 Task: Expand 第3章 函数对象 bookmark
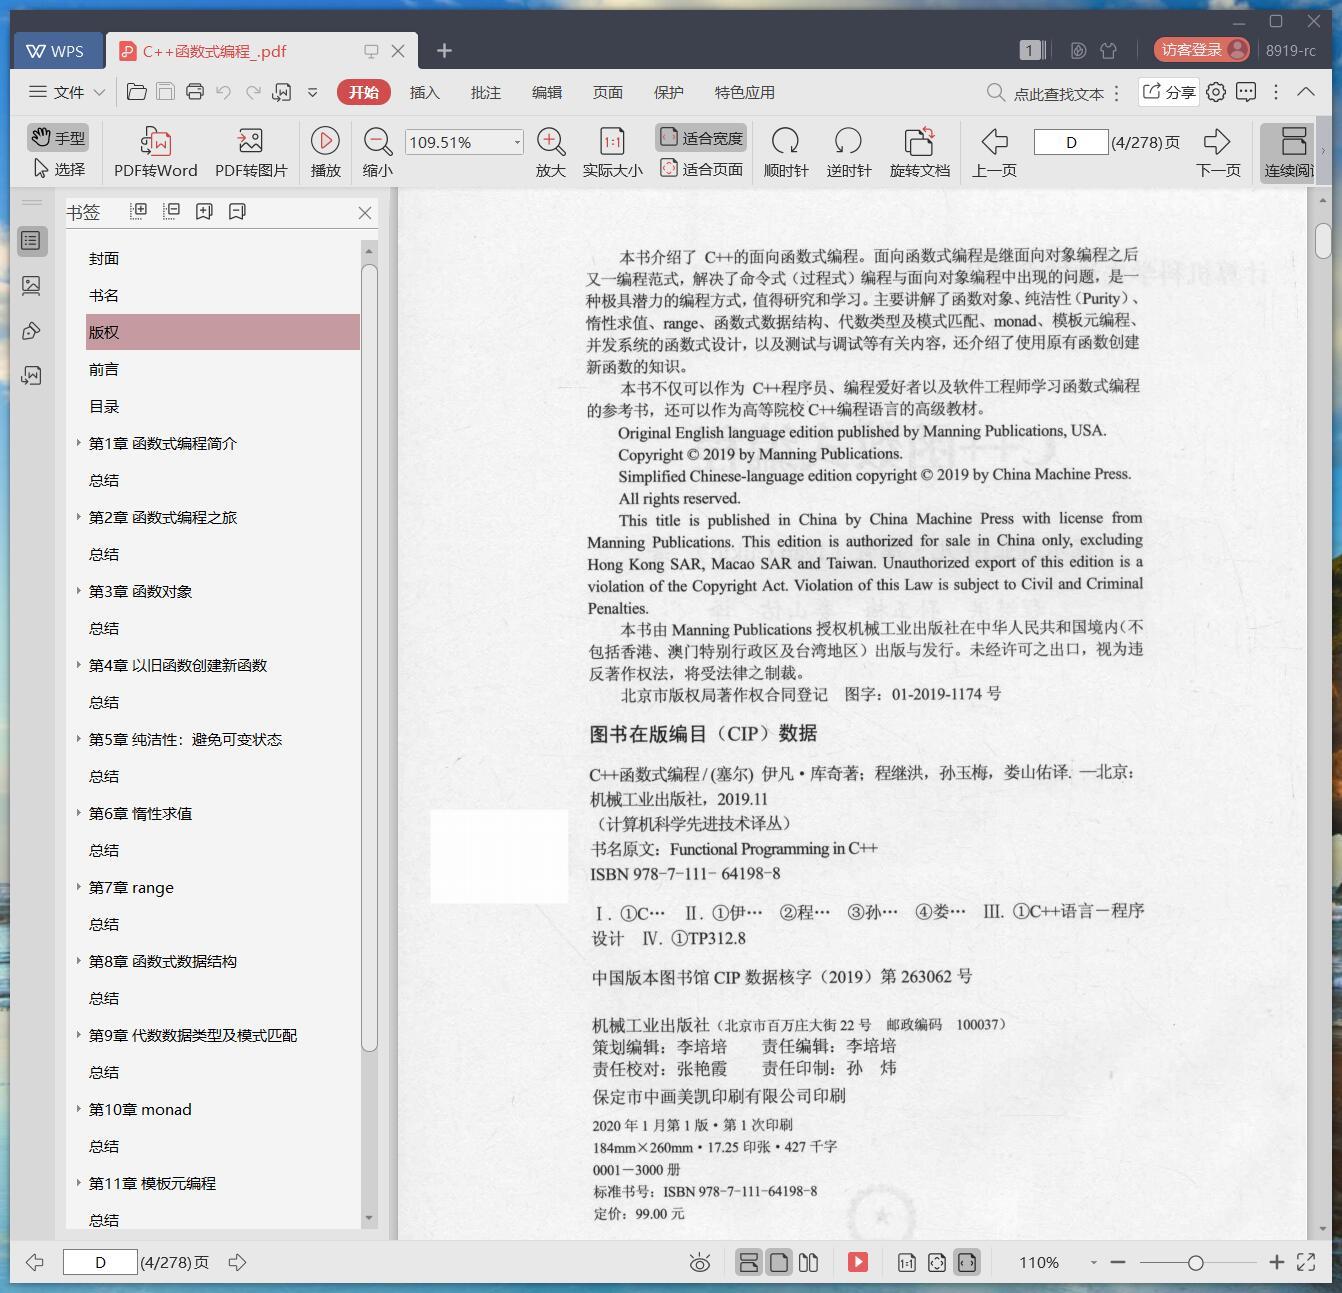tap(79, 590)
